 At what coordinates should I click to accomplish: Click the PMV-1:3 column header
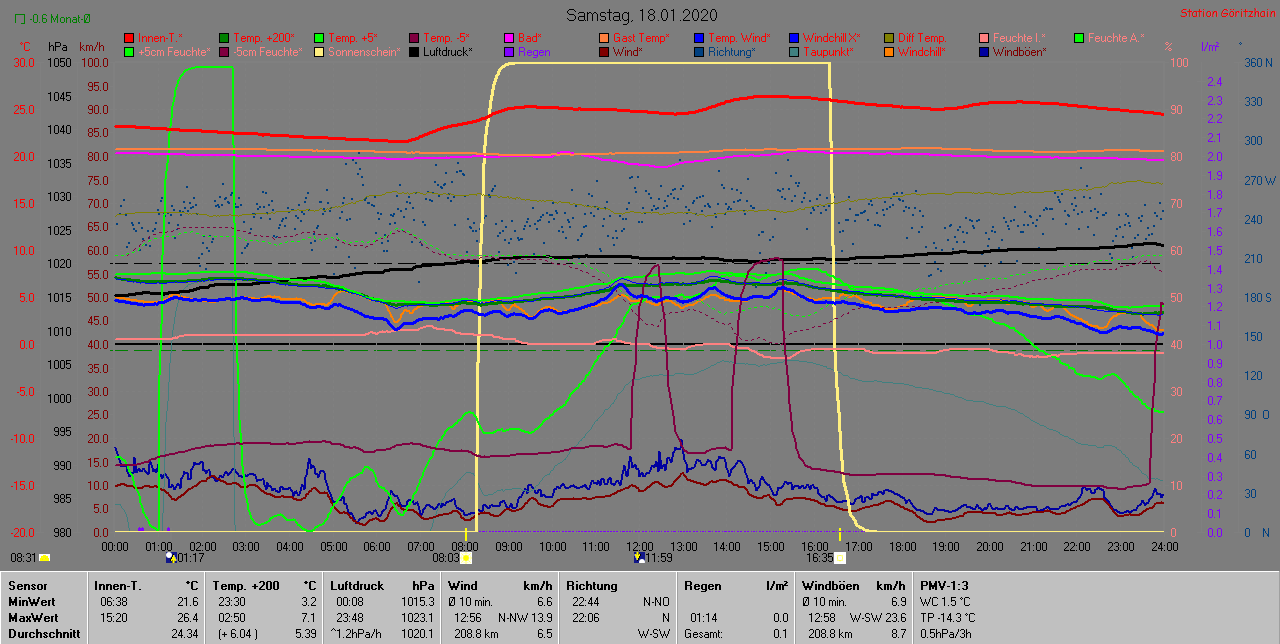click(945, 585)
